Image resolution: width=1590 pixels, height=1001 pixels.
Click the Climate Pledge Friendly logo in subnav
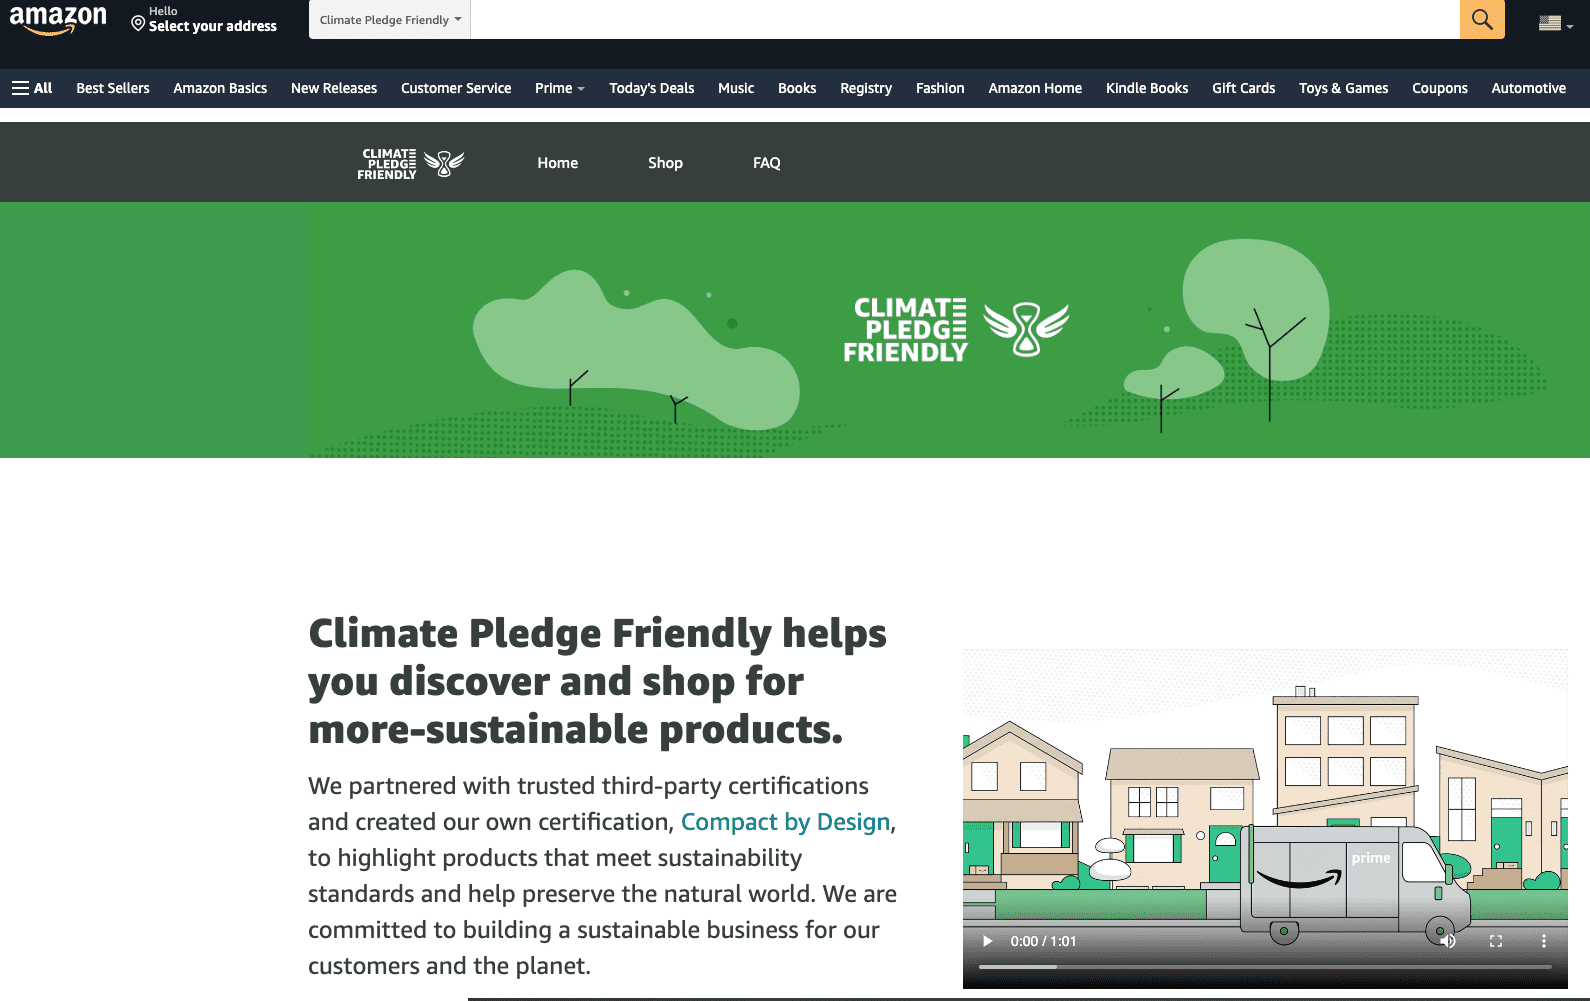point(411,163)
